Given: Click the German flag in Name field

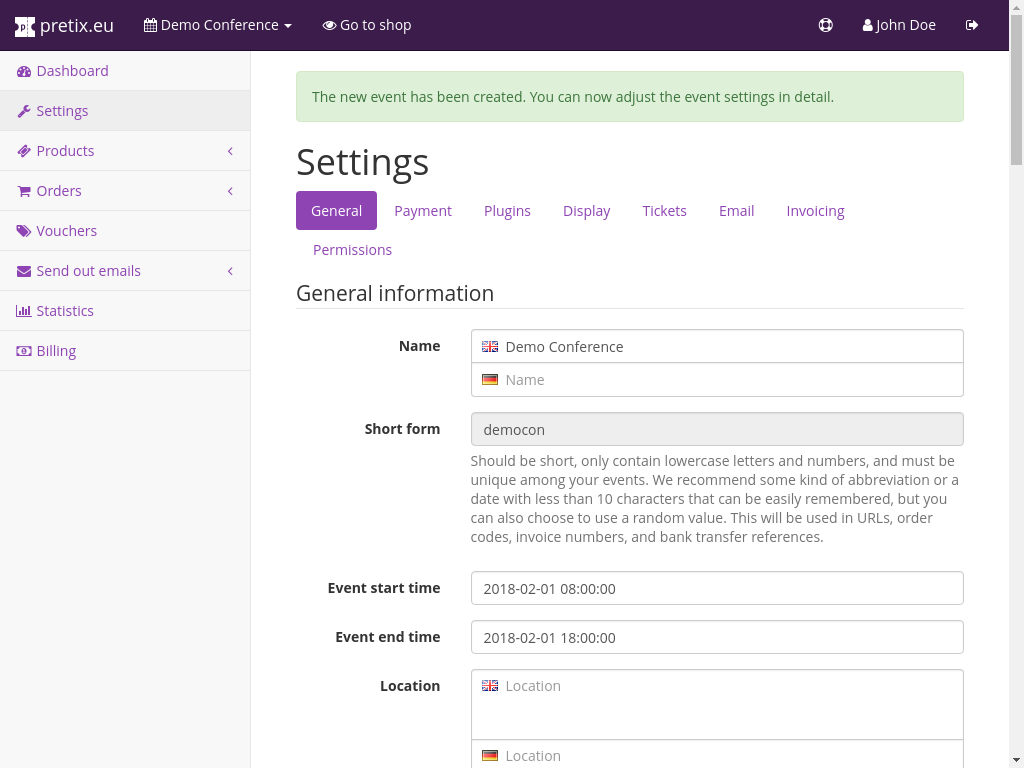Looking at the screenshot, I should tap(490, 379).
